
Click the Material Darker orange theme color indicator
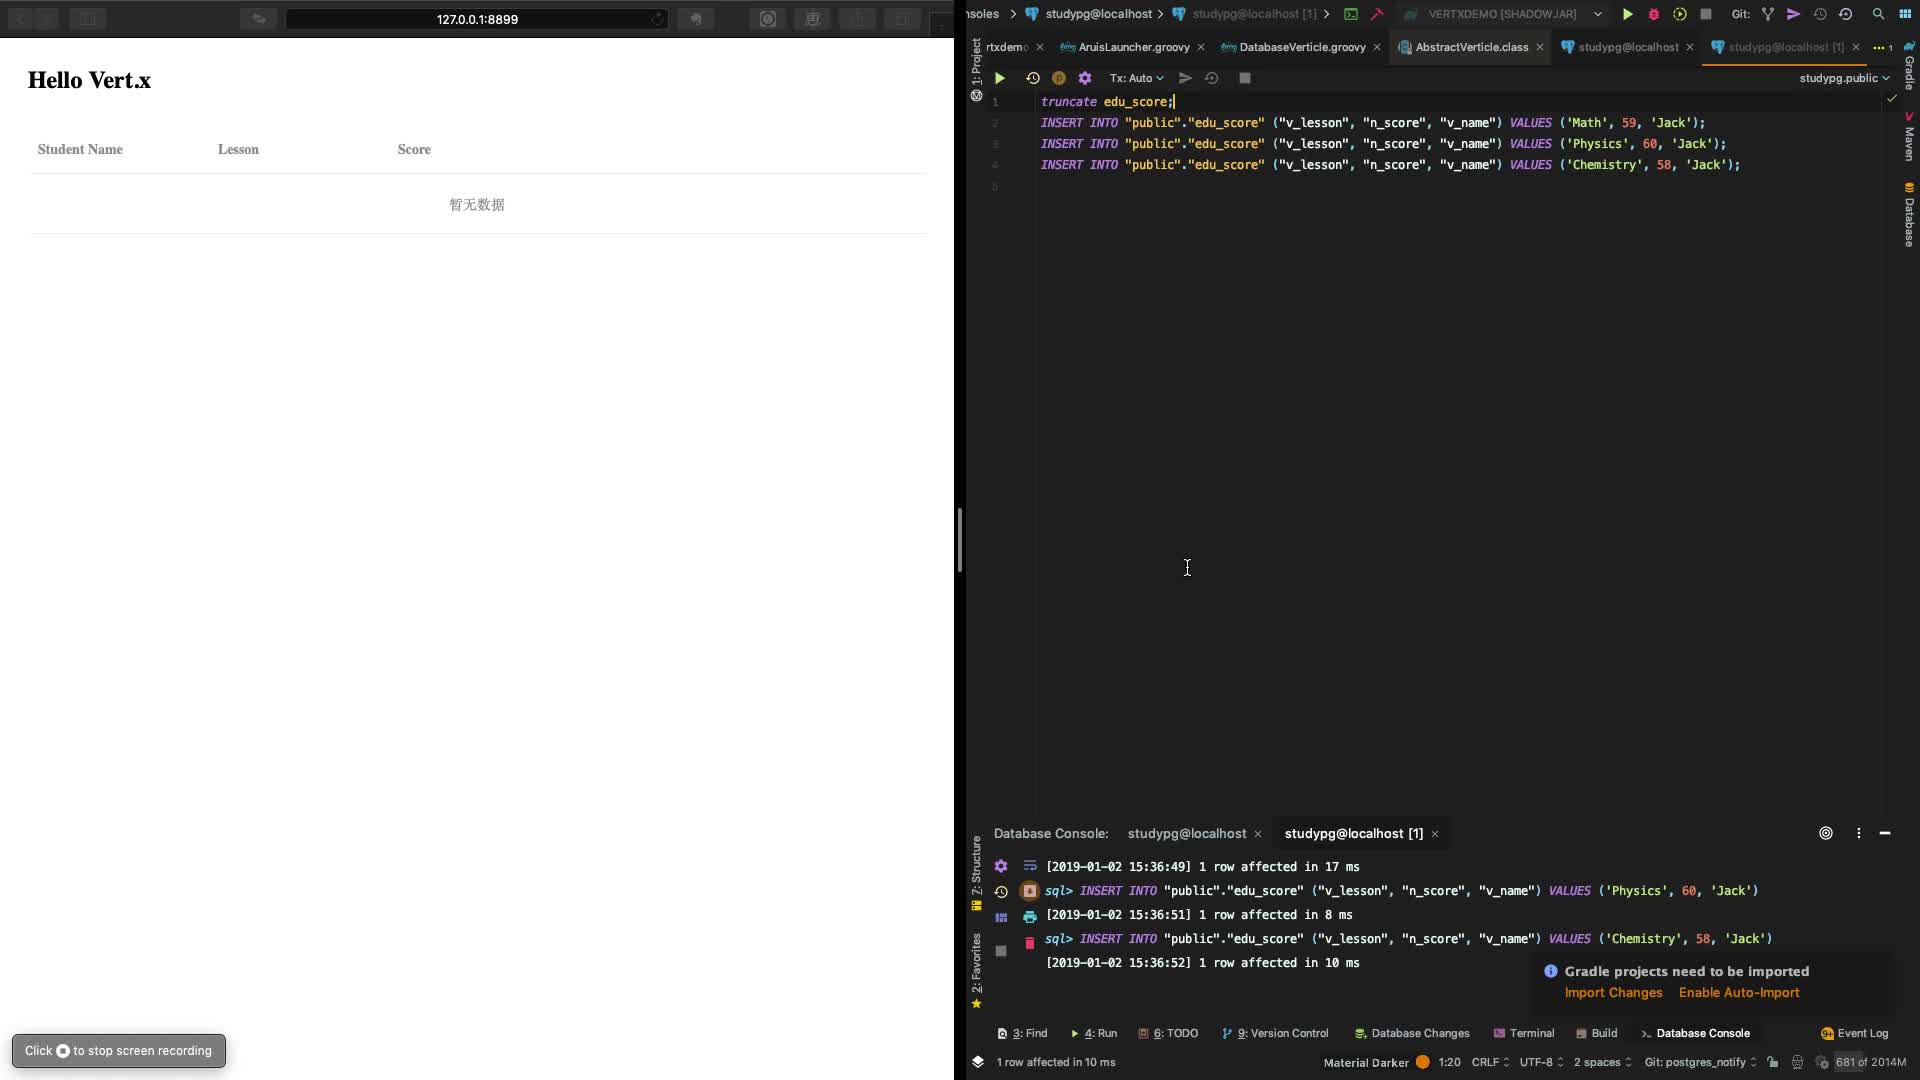click(1422, 1062)
